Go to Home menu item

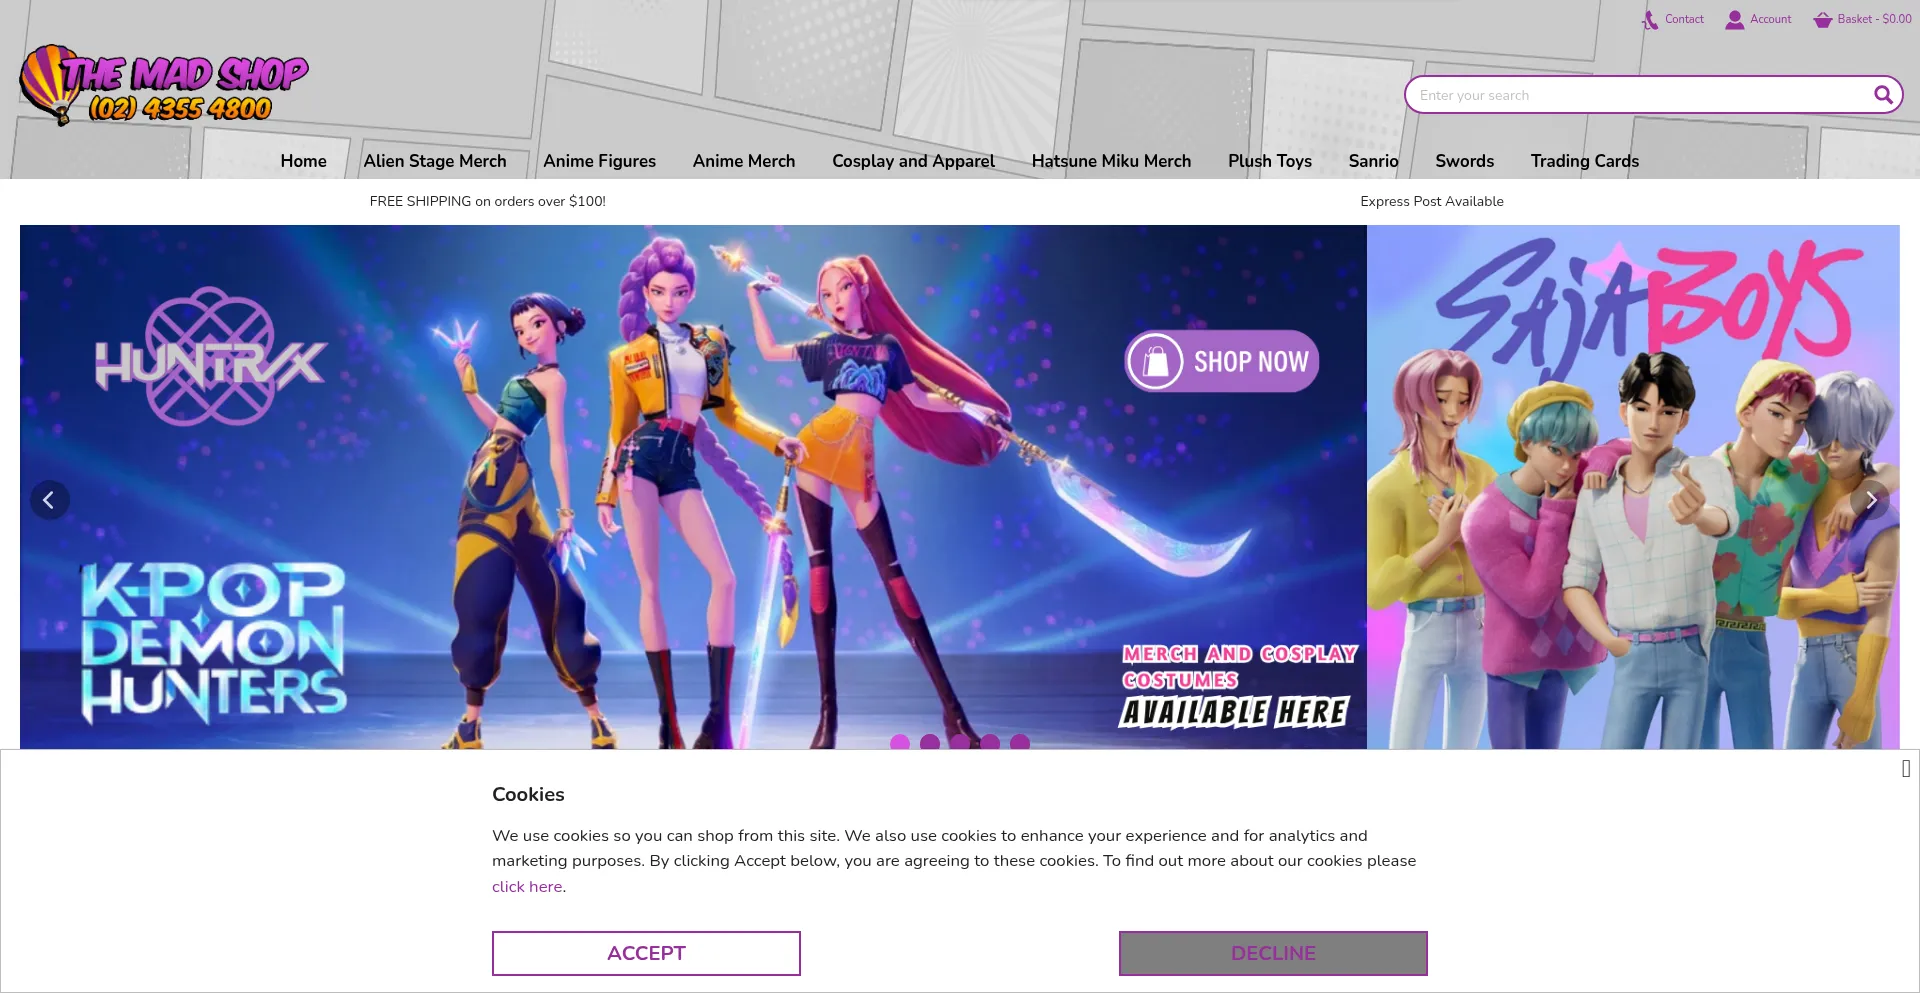coord(303,161)
